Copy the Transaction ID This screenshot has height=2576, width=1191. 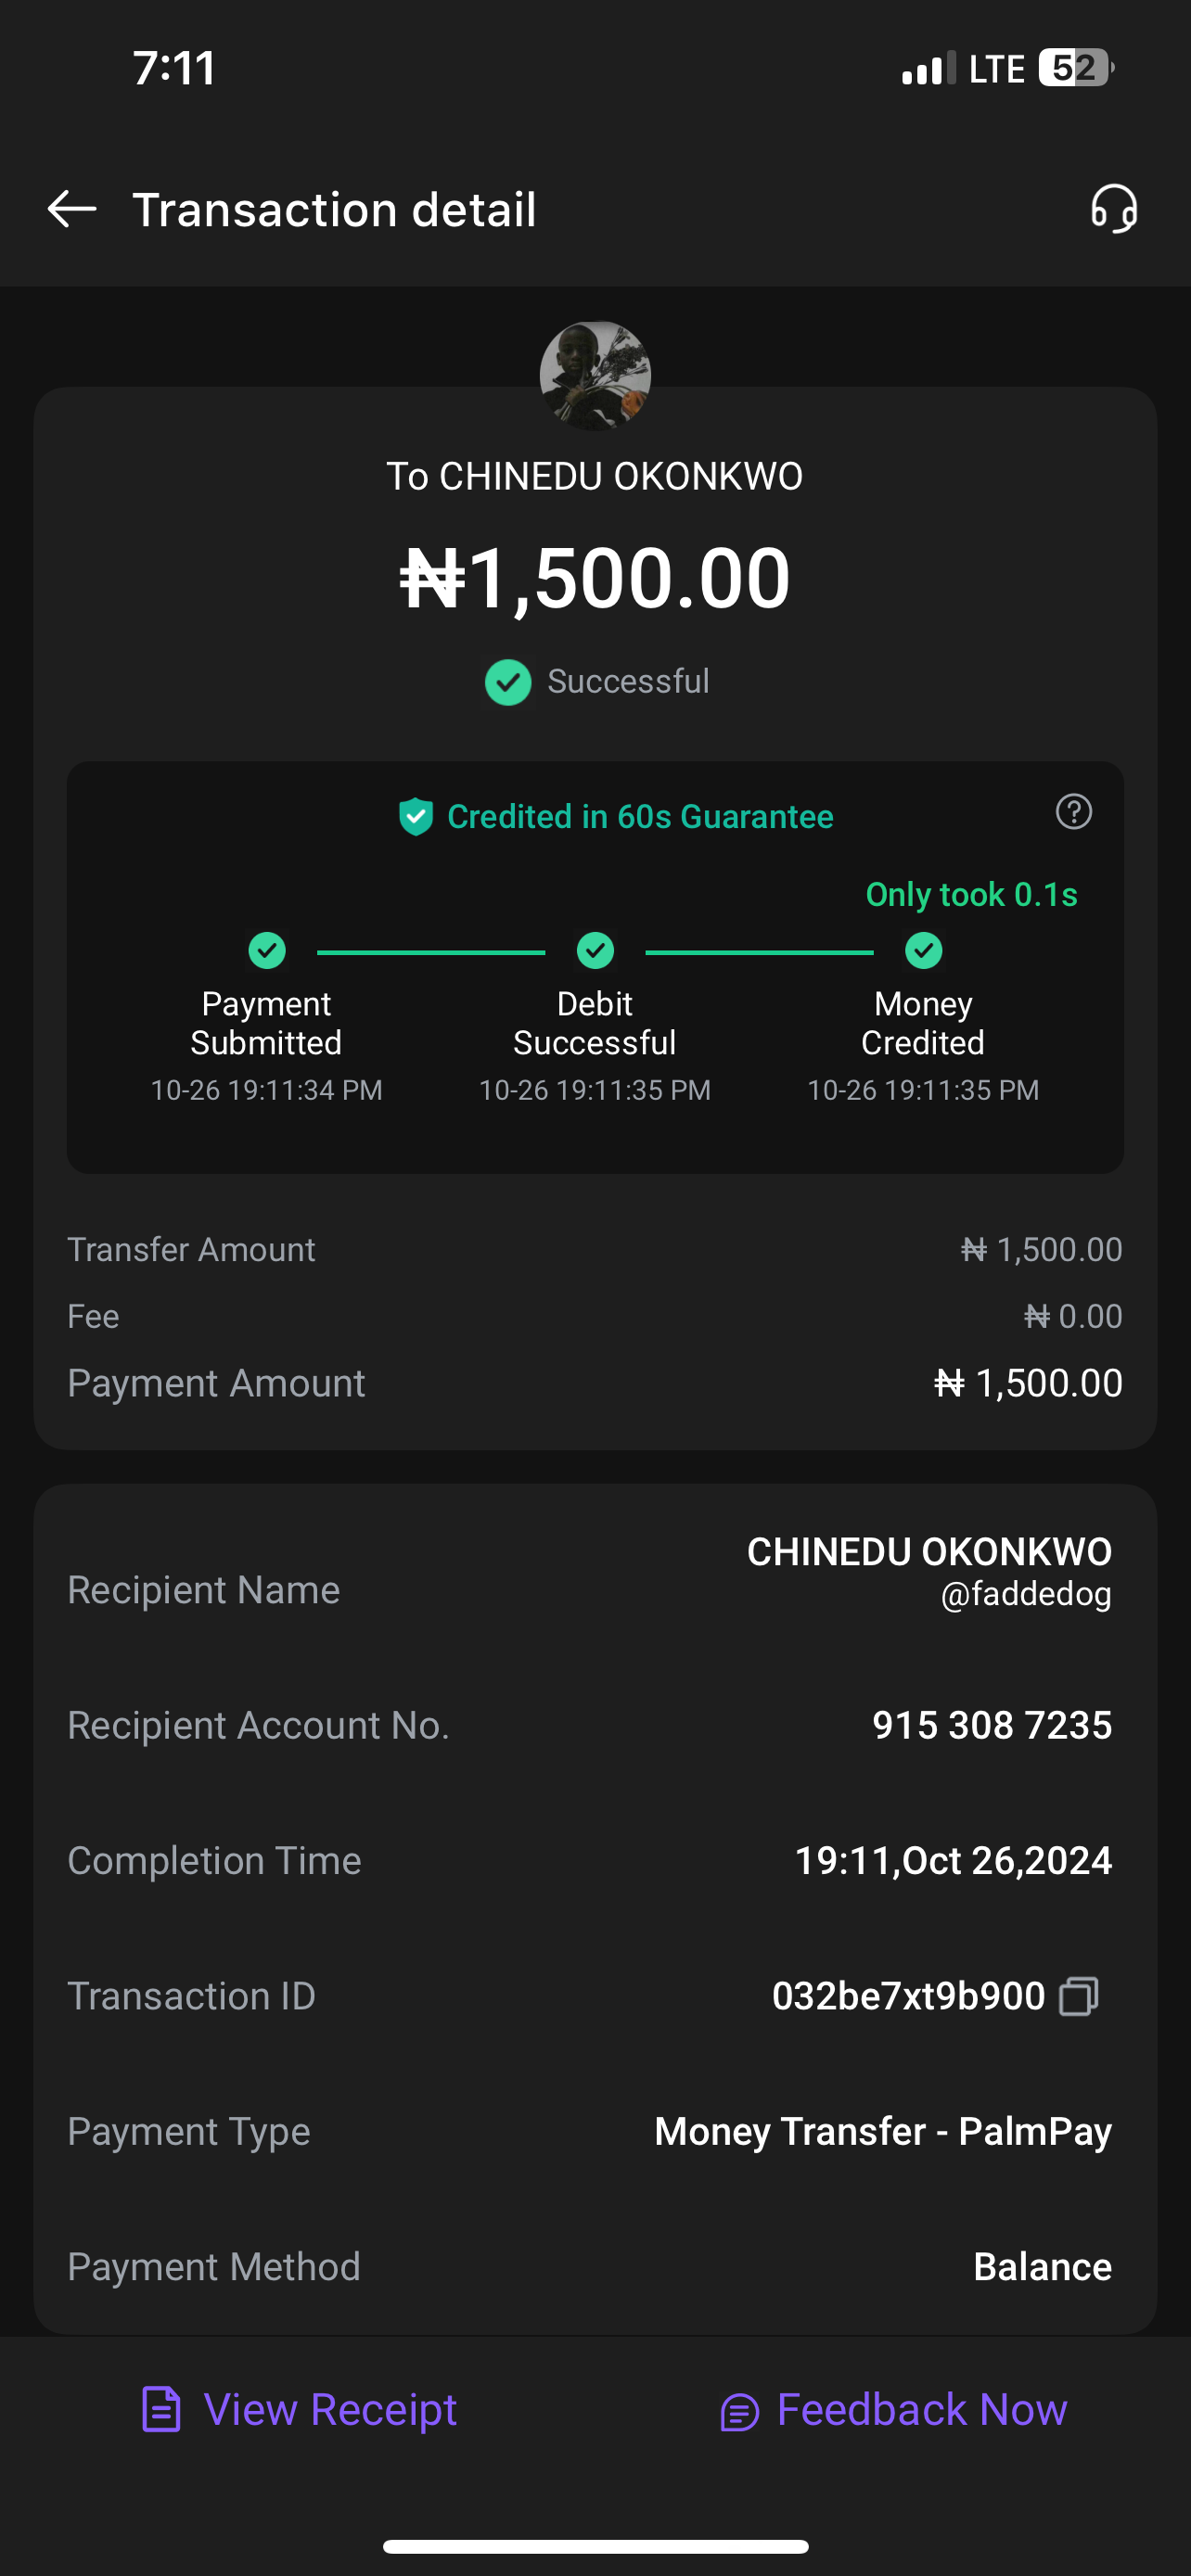pos(1079,1996)
